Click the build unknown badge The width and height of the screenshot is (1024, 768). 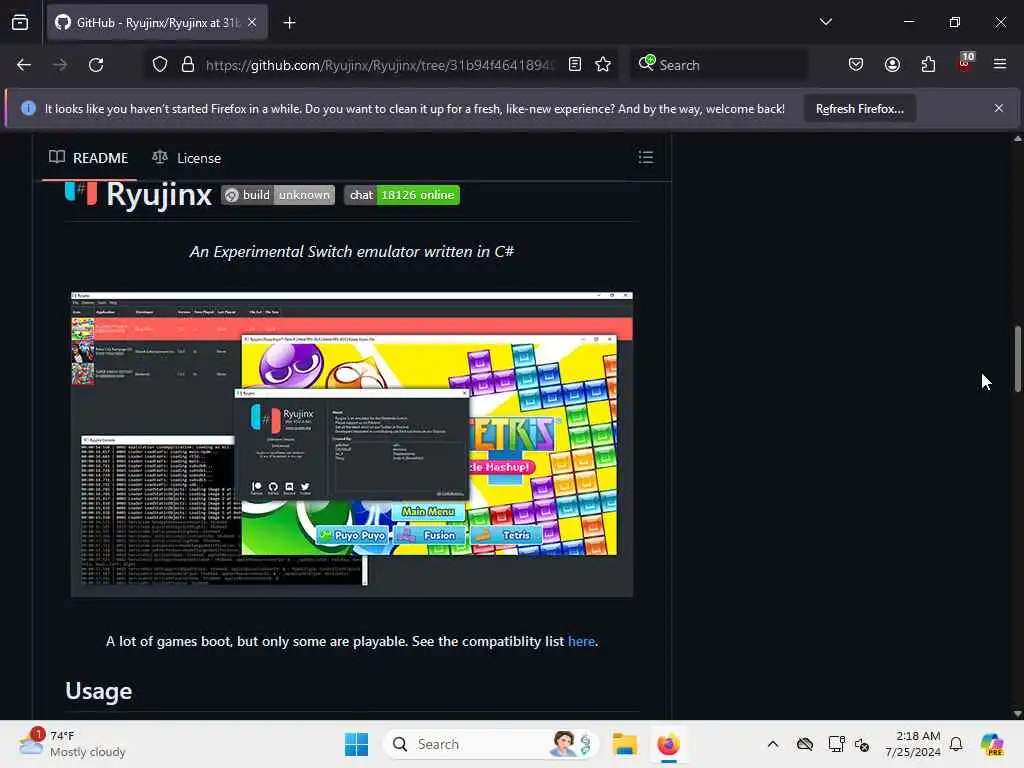pyautogui.click(x=278, y=195)
